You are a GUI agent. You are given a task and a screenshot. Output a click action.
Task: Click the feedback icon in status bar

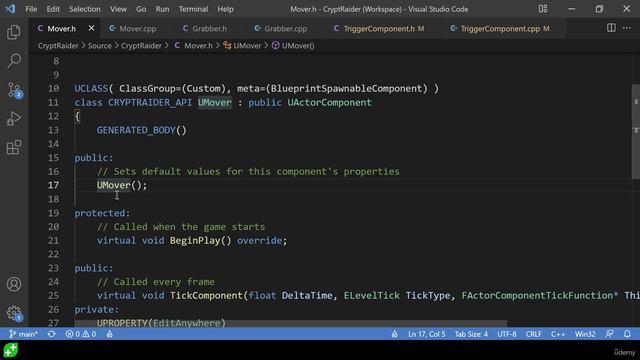609,334
